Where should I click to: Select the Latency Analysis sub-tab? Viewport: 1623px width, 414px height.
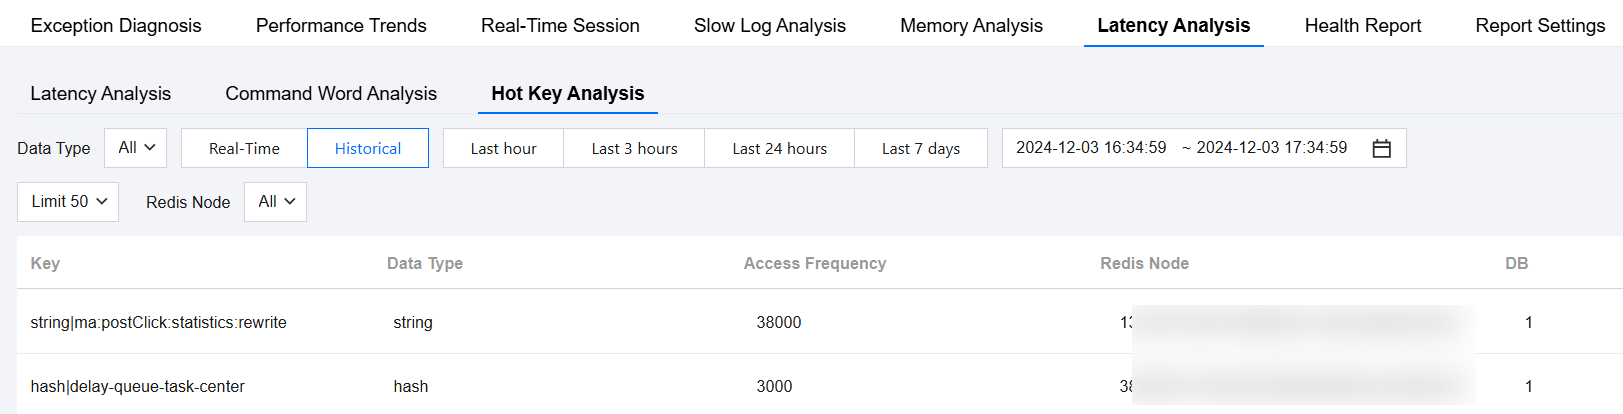coord(100,94)
